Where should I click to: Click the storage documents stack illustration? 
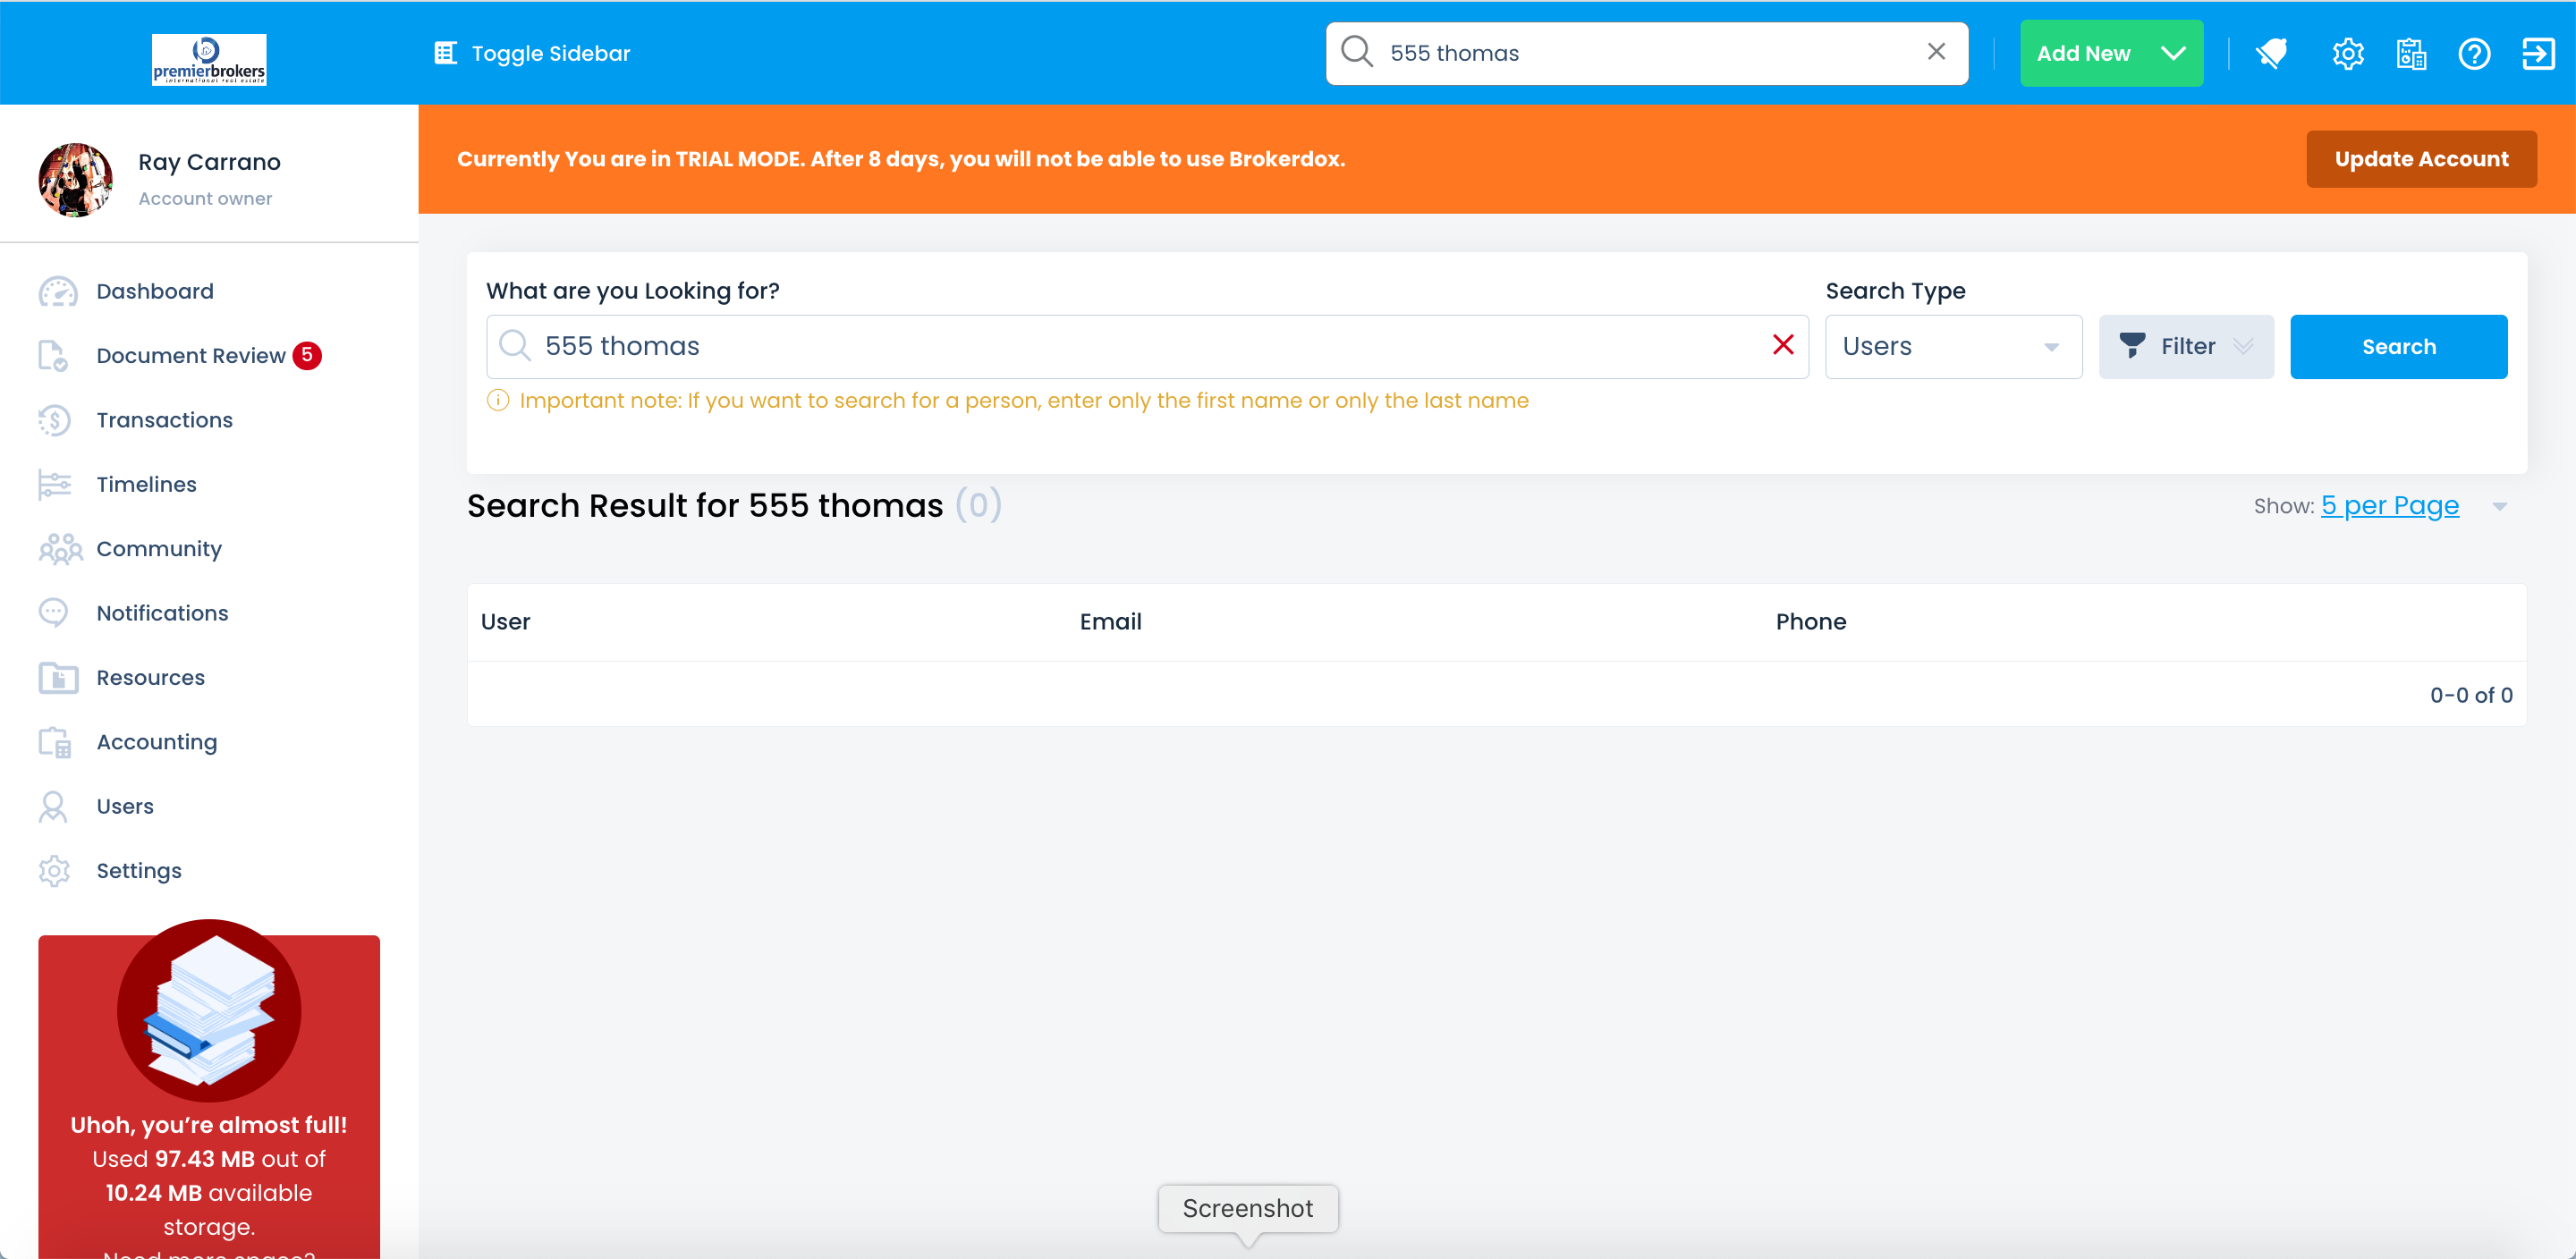pyautogui.click(x=208, y=1010)
